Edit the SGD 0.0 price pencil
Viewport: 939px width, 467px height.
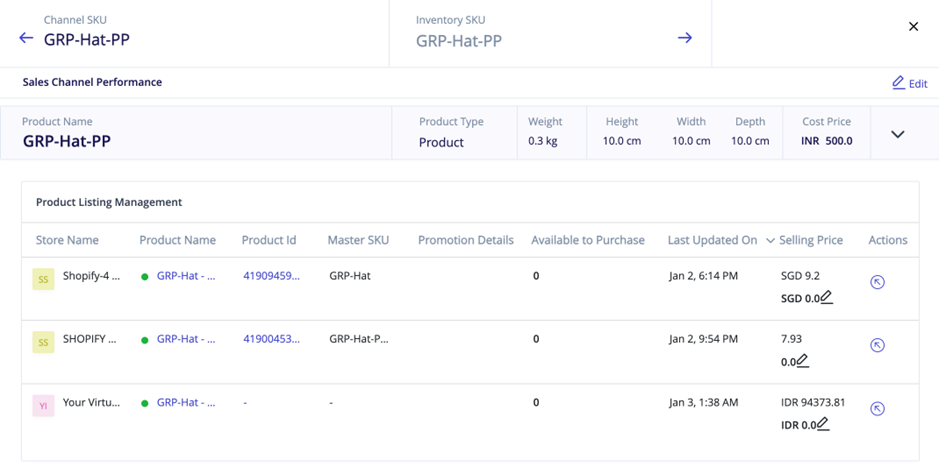pyautogui.click(x=826, y=297)
